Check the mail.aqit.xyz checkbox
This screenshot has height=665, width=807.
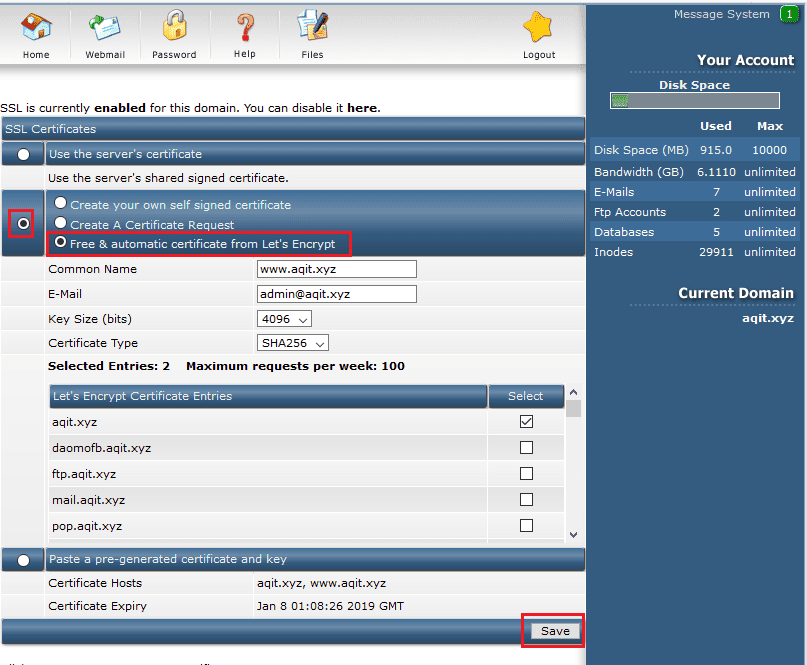(526, 499)
